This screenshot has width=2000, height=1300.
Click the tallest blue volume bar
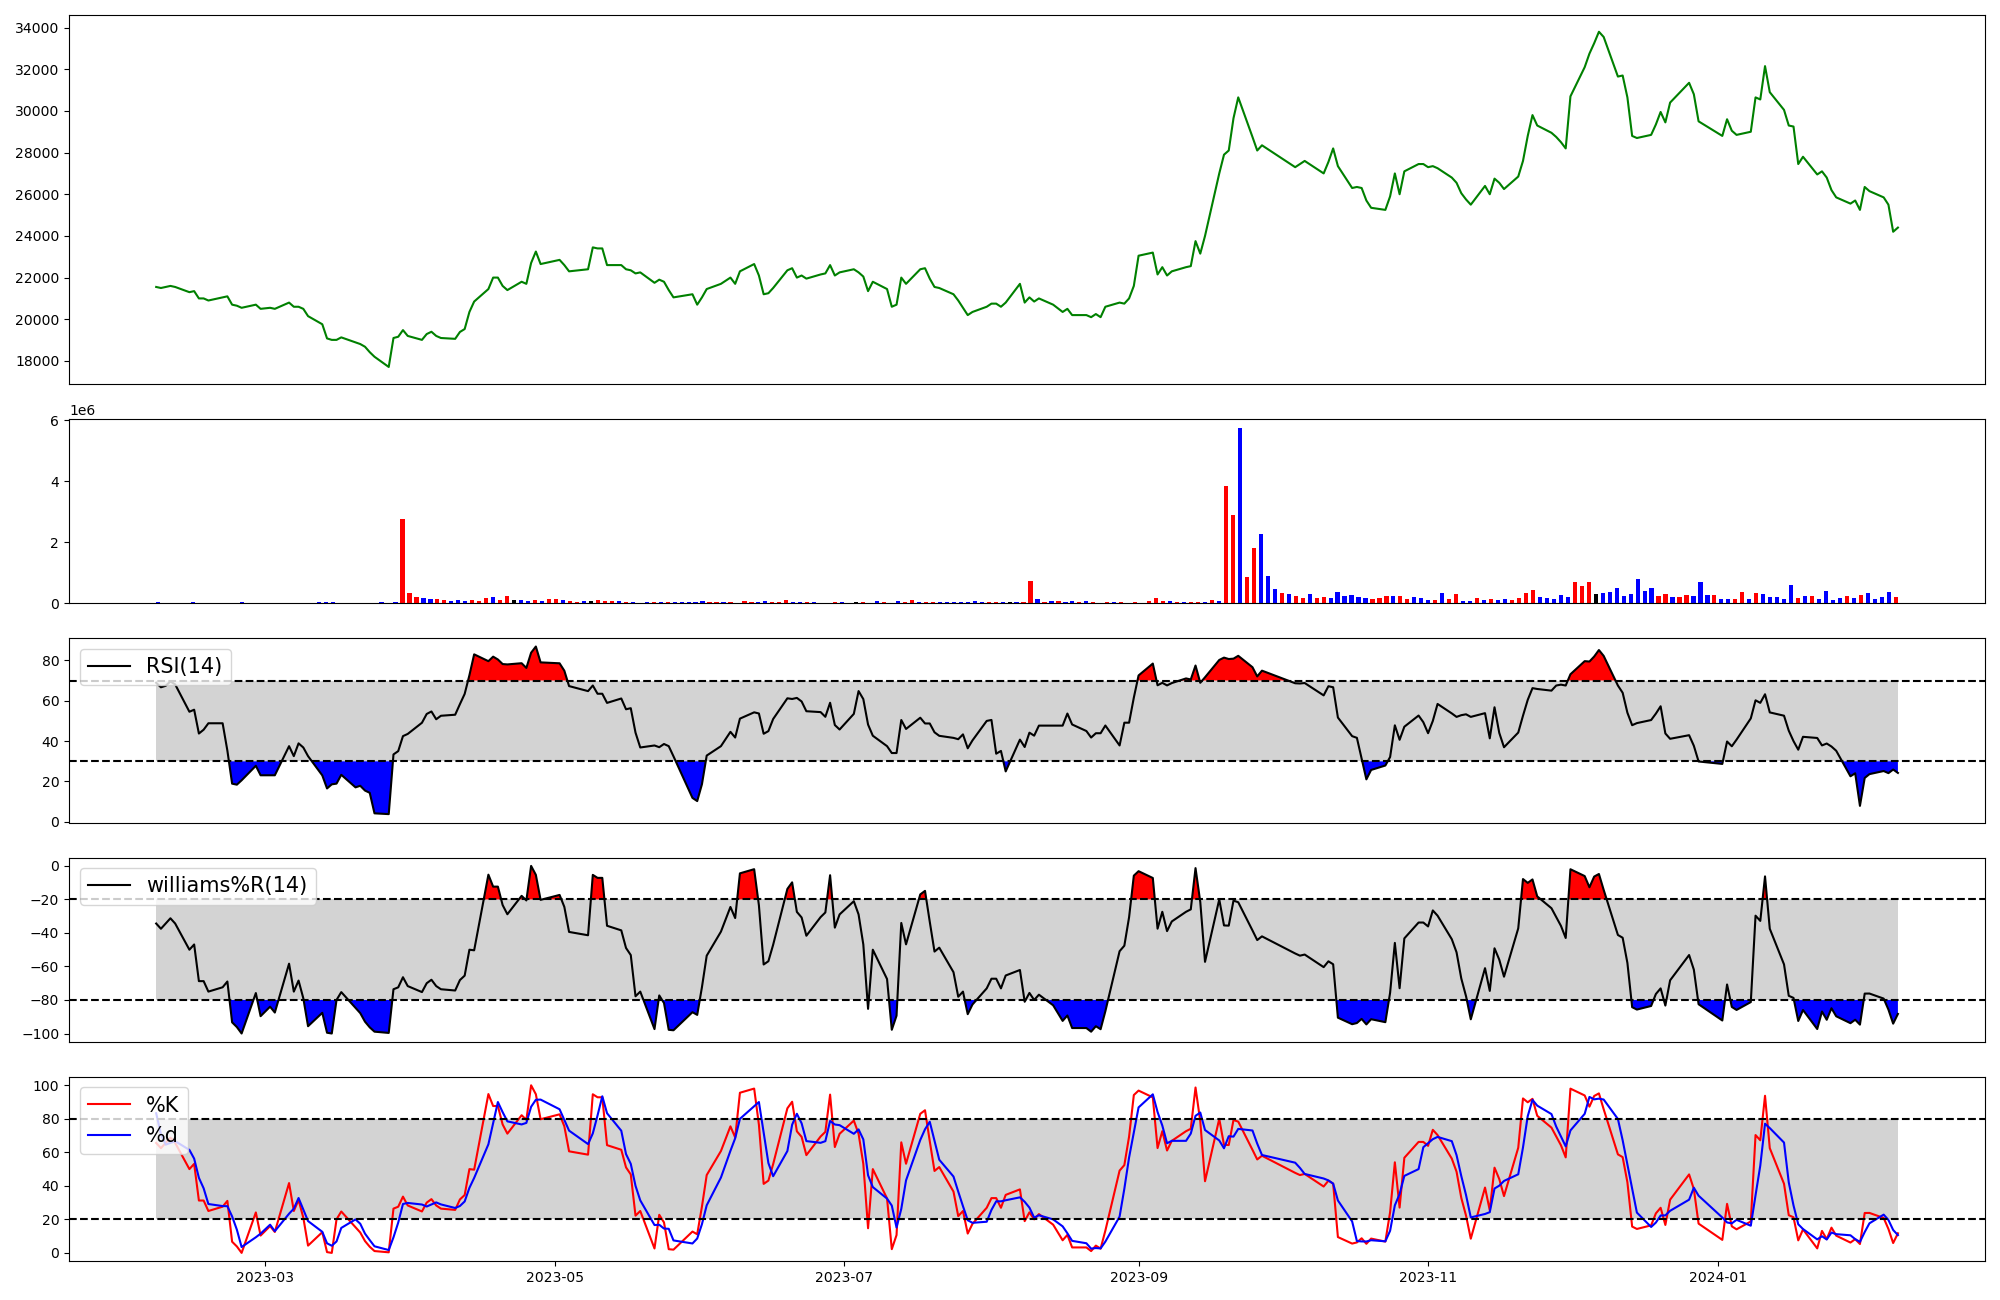click(x=1240, y=516)
